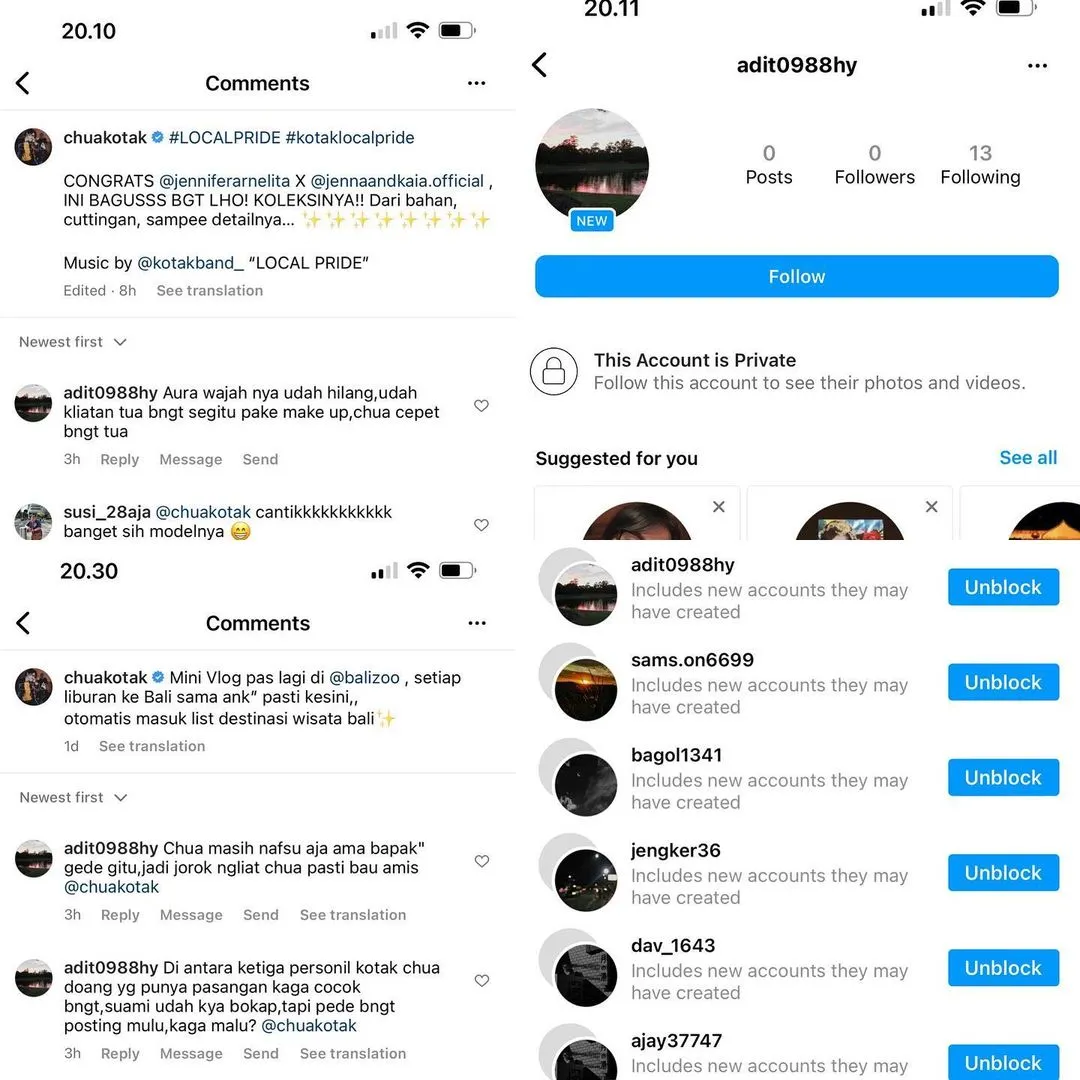Follow the adit0988hy account
Viewport: 1080px width, 1080px height.
(x=796, y=276)
